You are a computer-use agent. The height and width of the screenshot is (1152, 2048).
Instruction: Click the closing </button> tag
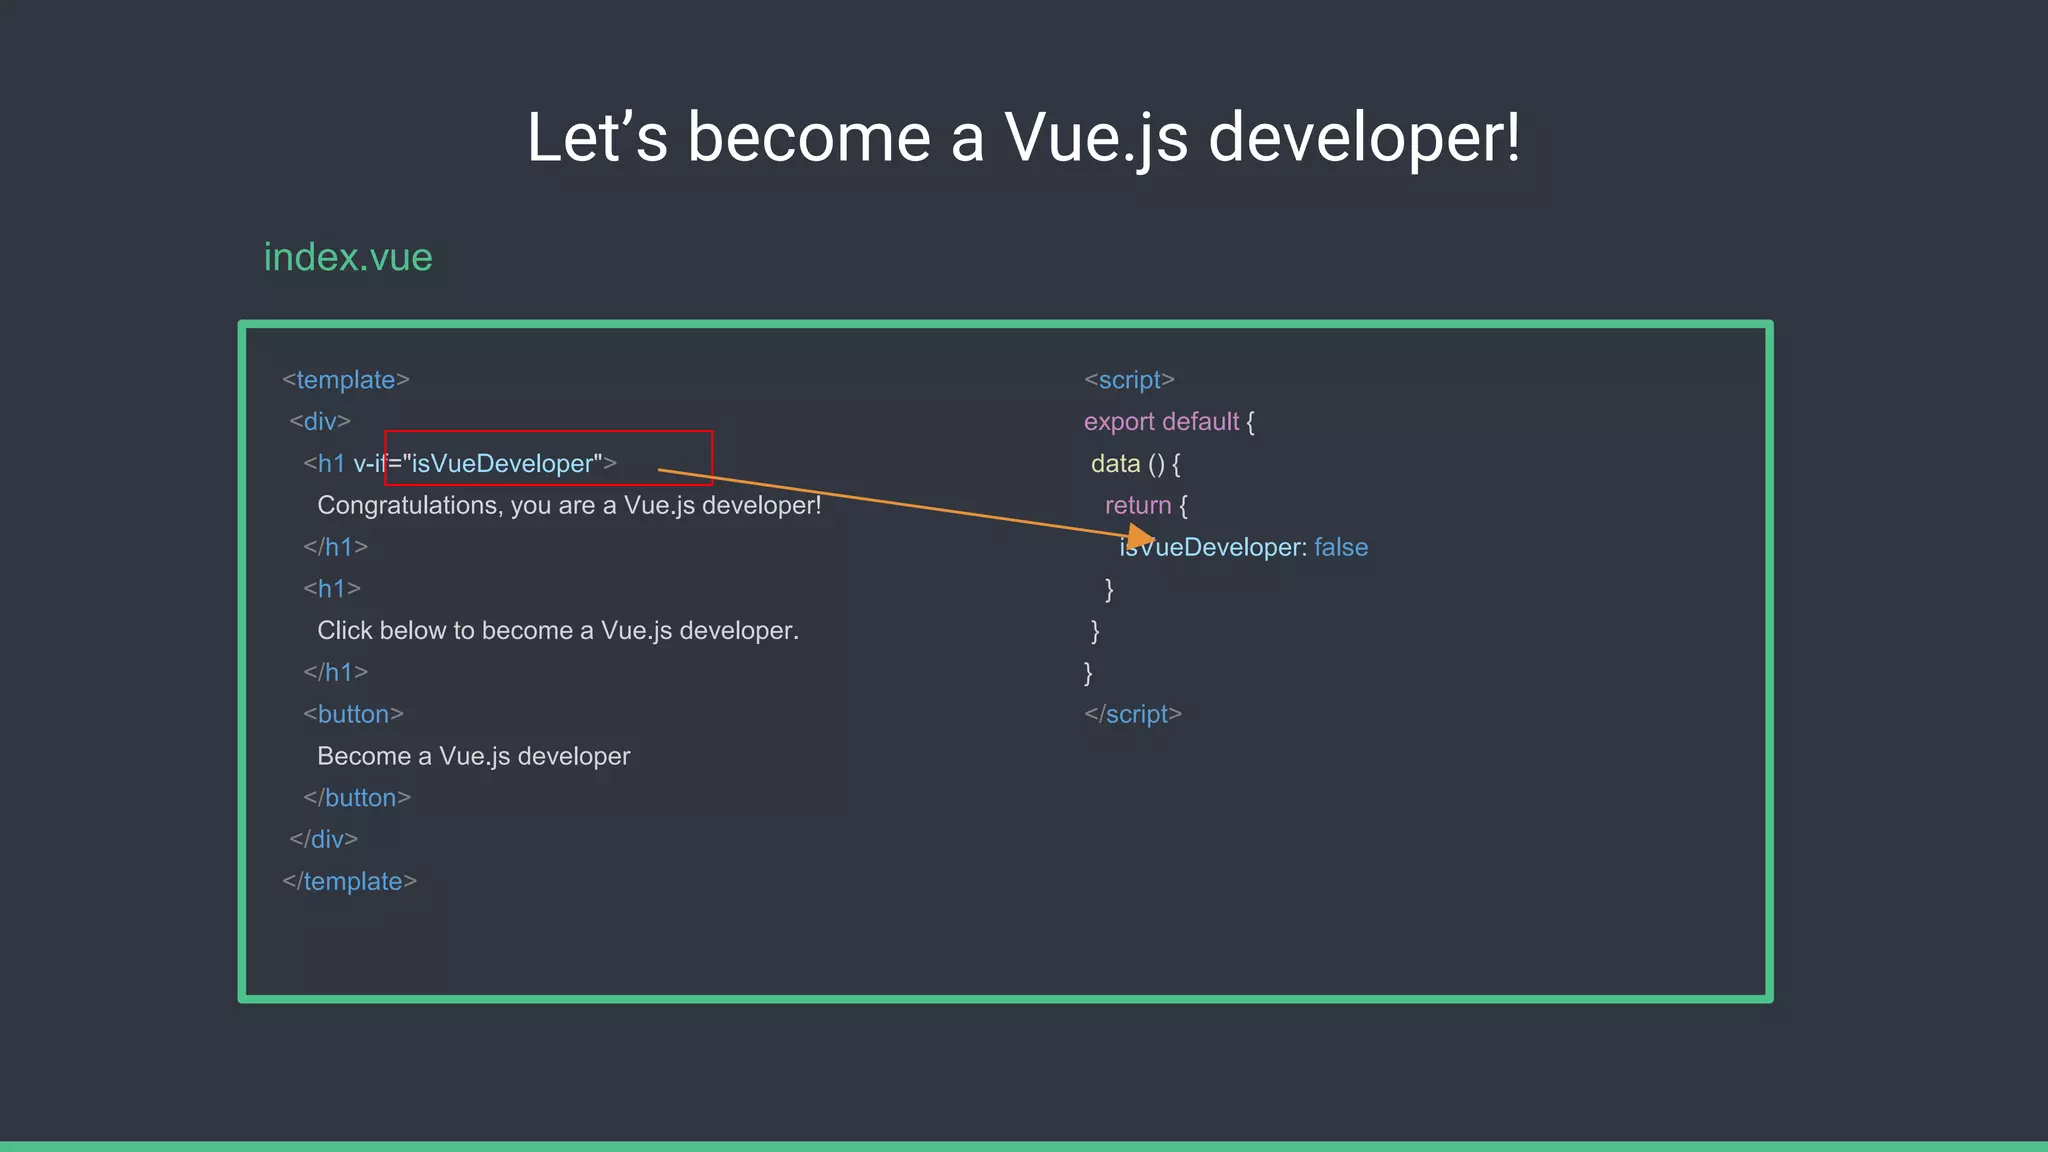coord(357,798)
